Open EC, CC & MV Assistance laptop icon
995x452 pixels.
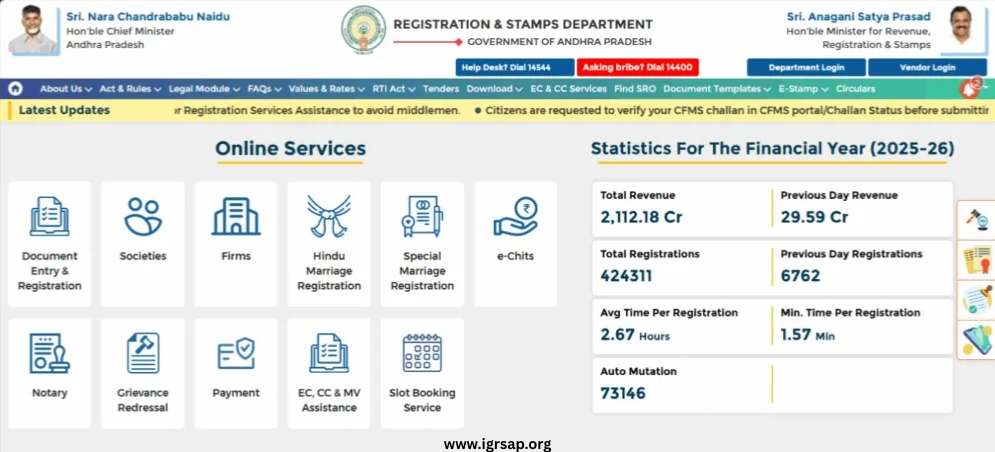click(x=329, y=353)
